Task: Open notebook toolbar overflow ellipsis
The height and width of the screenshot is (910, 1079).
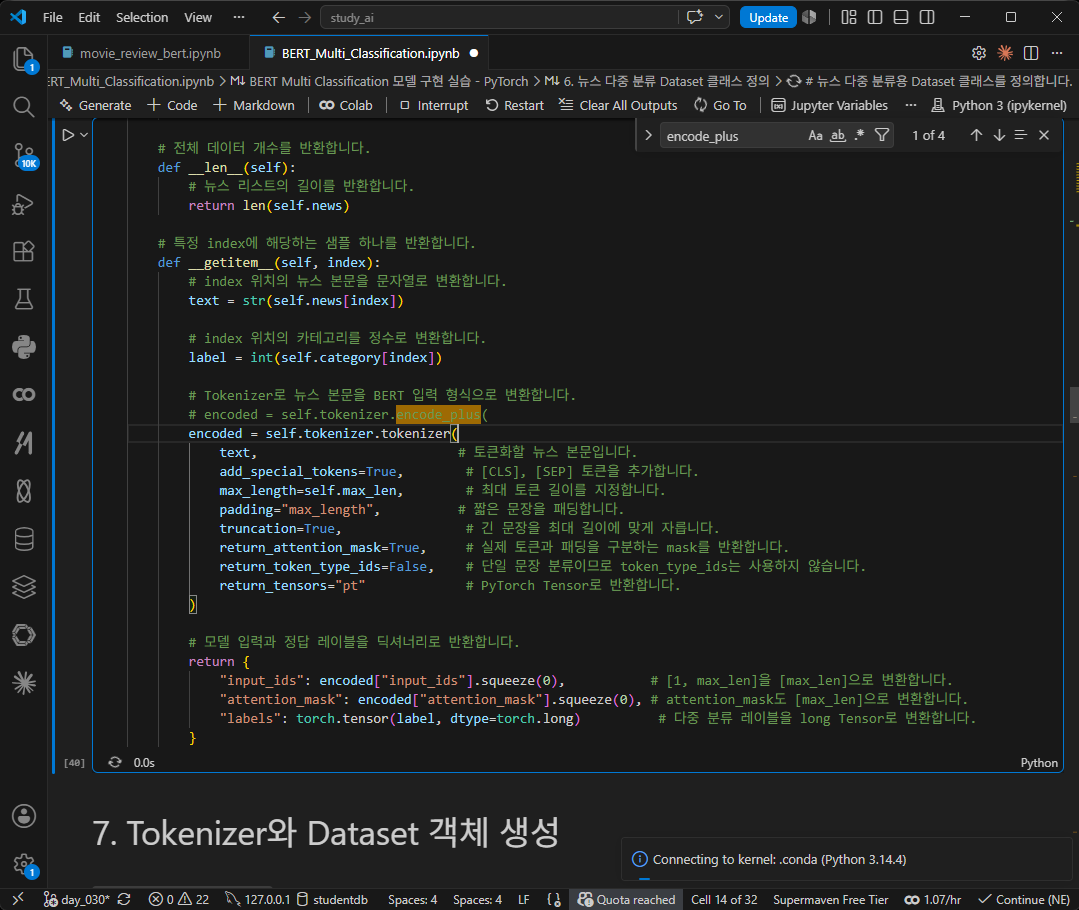Action: [910, 105]
